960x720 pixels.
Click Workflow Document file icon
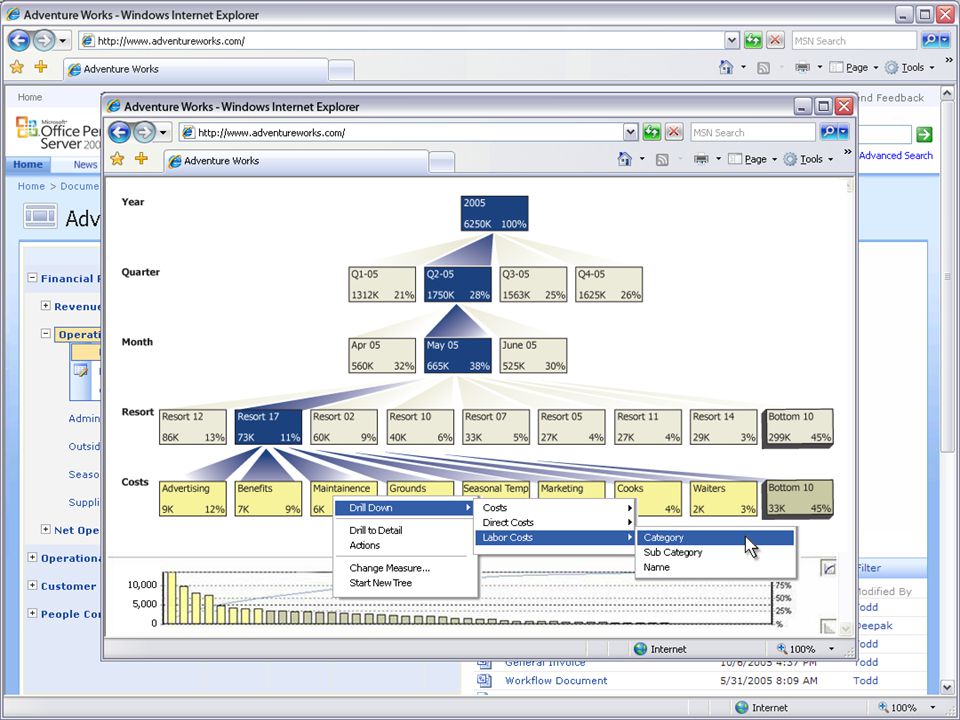point(484,680)
